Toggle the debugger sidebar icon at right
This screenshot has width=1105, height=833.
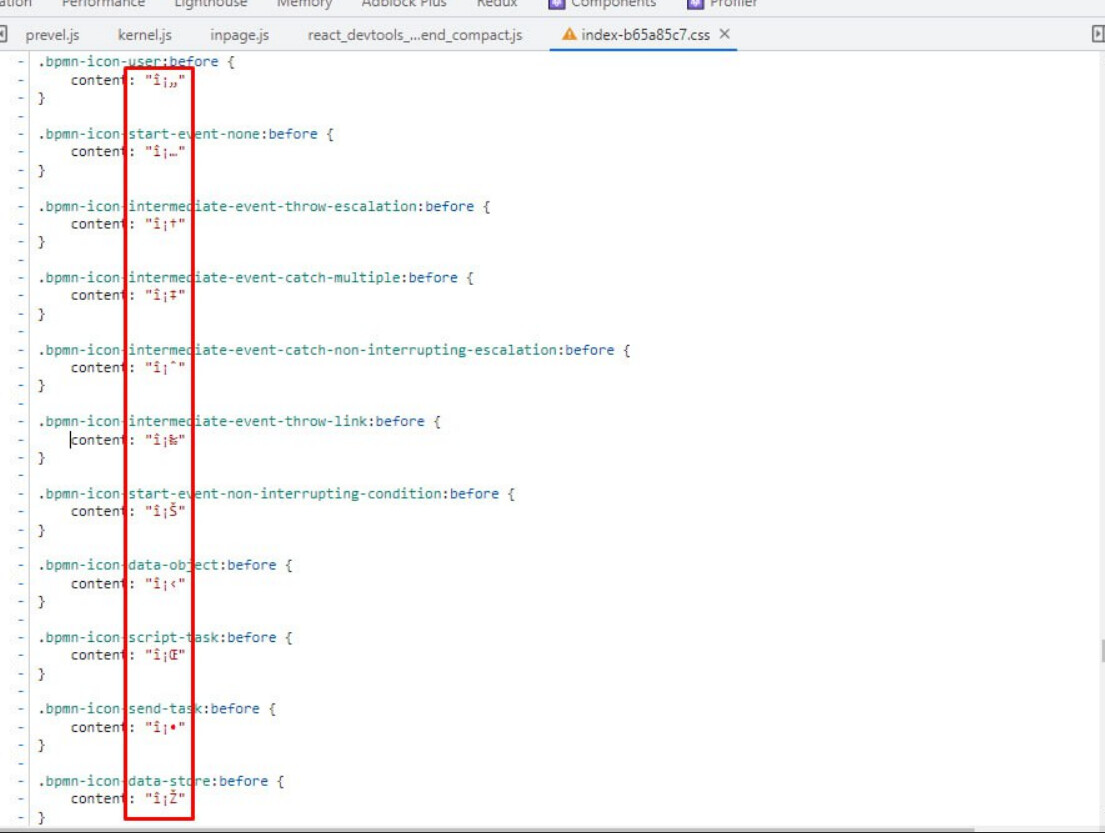tap(1098, 34)
